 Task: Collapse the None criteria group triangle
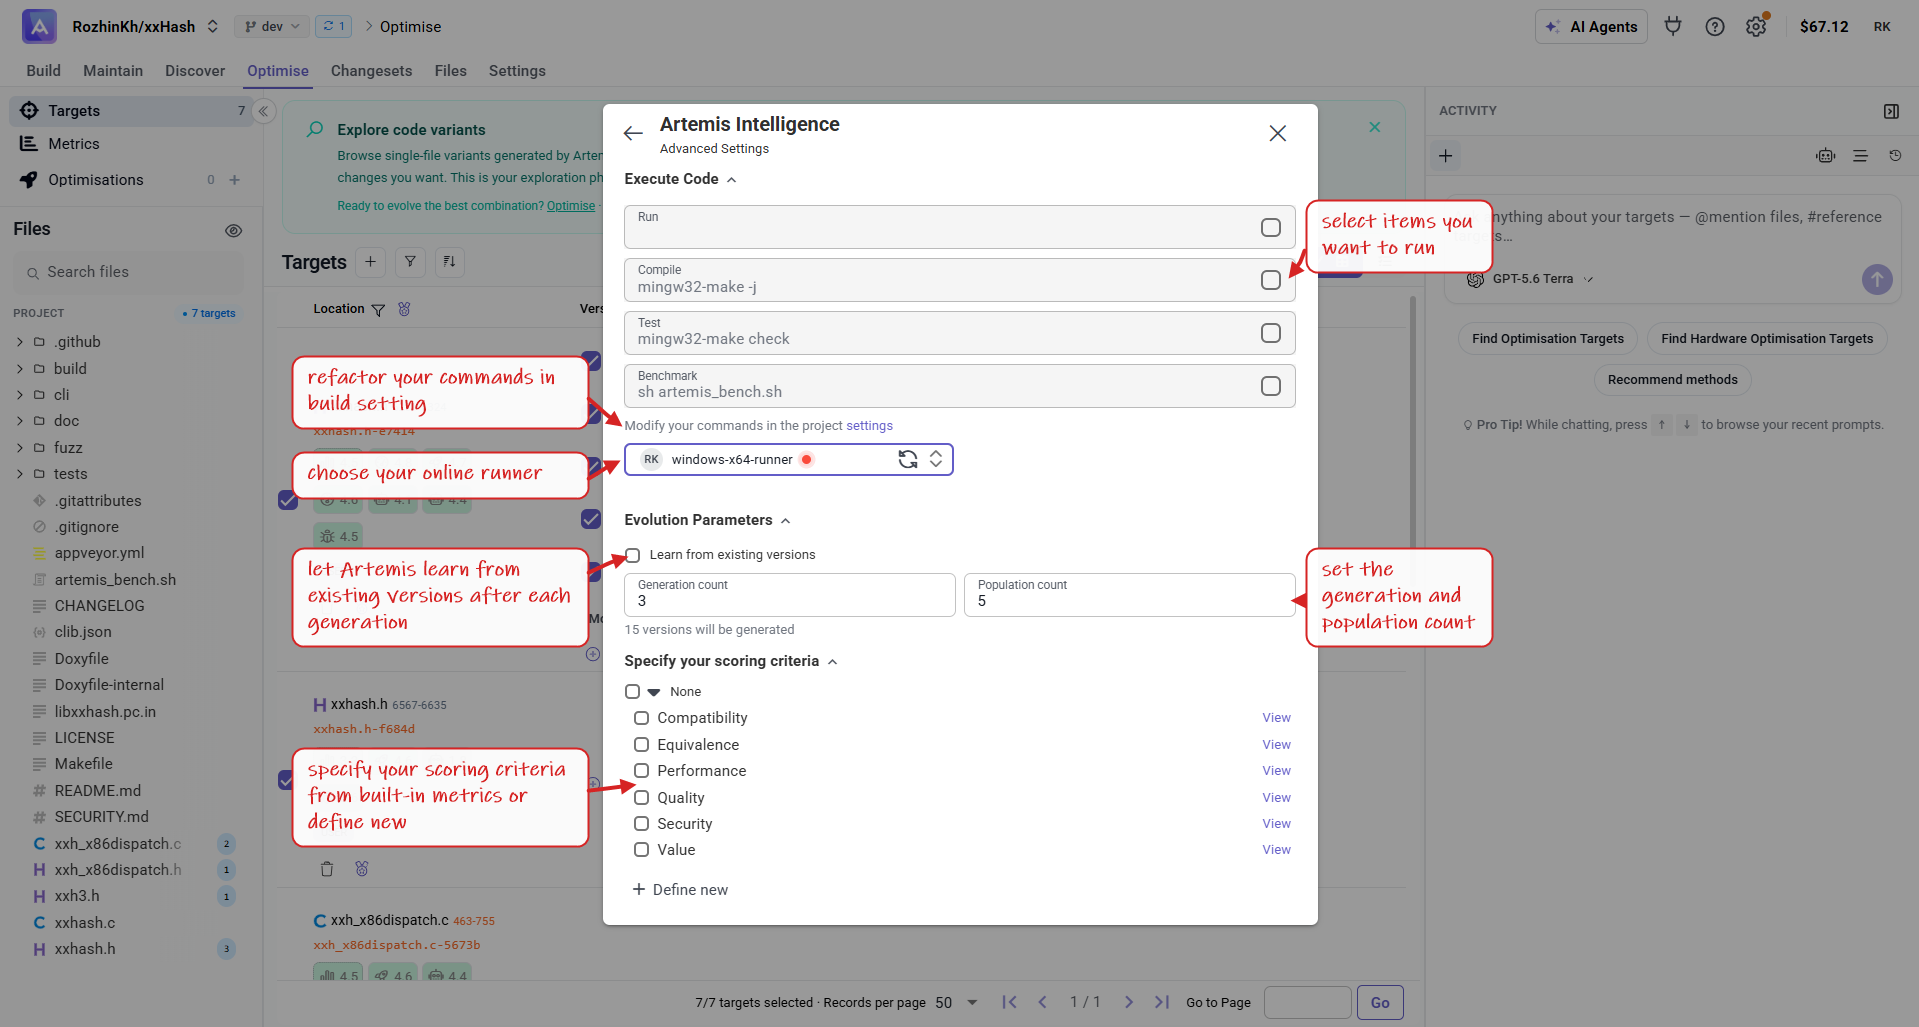click(x=654, y=692)
